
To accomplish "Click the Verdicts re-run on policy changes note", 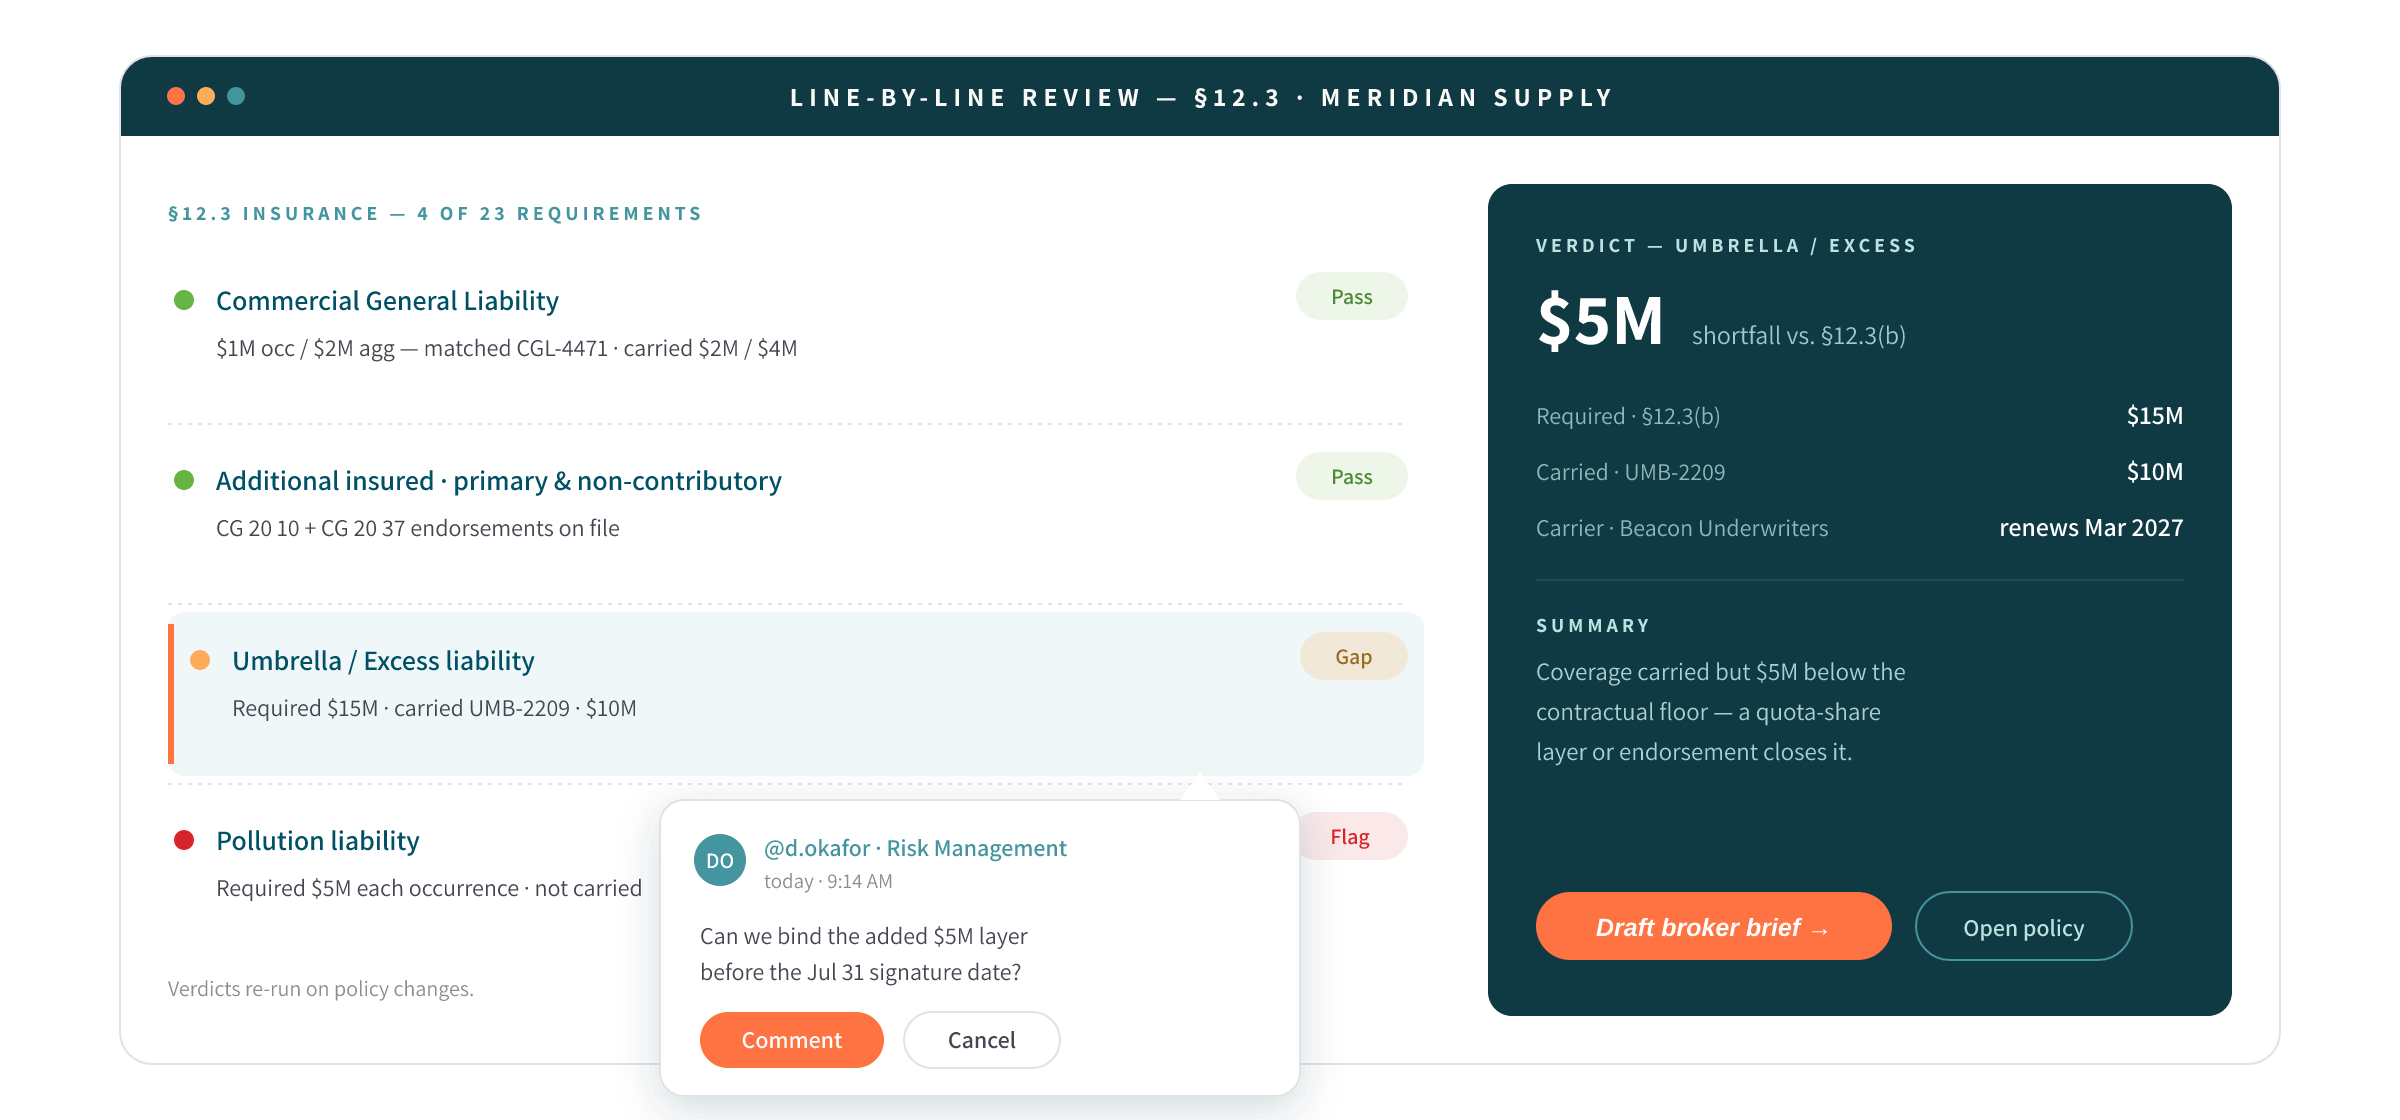I will pyautogui.click(x=321, y=989).
